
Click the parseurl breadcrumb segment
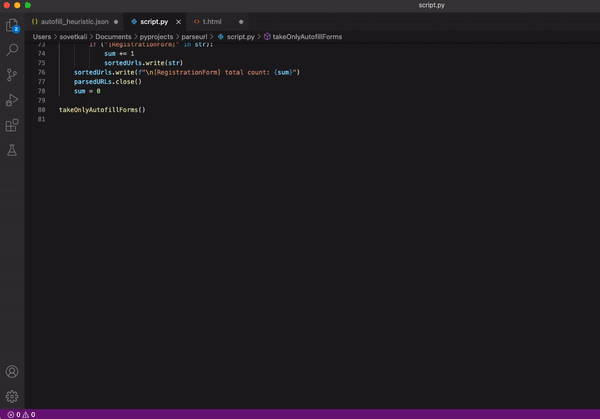[x=194, y=37]
